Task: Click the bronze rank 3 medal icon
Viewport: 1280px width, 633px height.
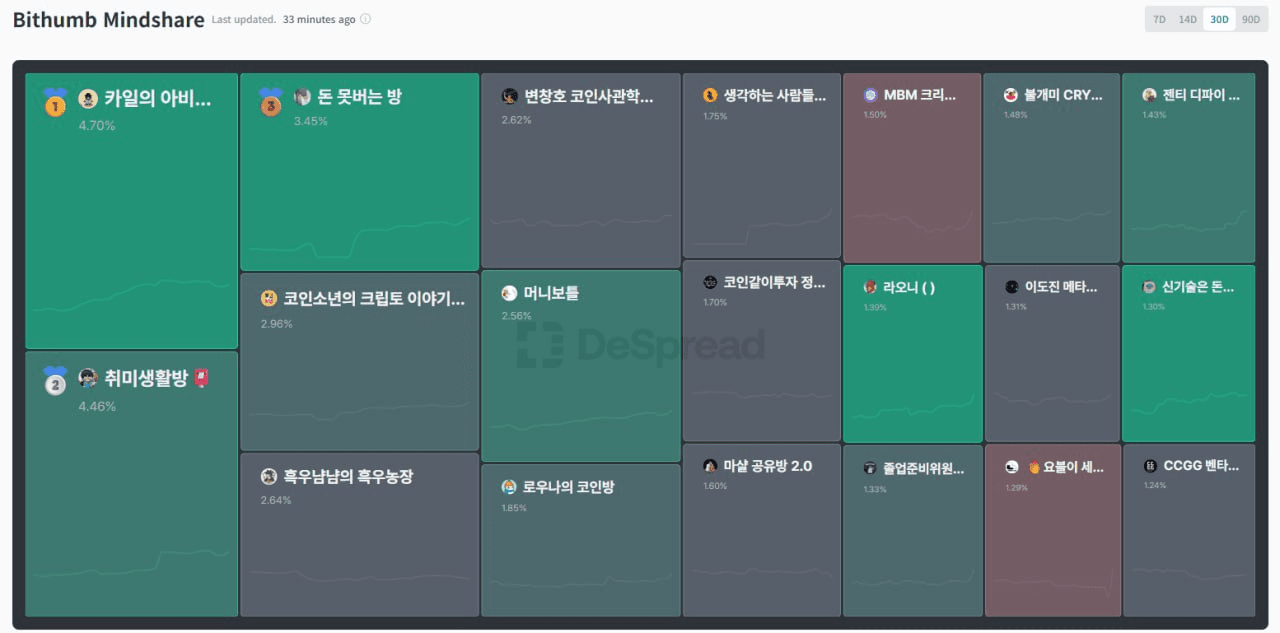Action: click(x=270, y=101)
